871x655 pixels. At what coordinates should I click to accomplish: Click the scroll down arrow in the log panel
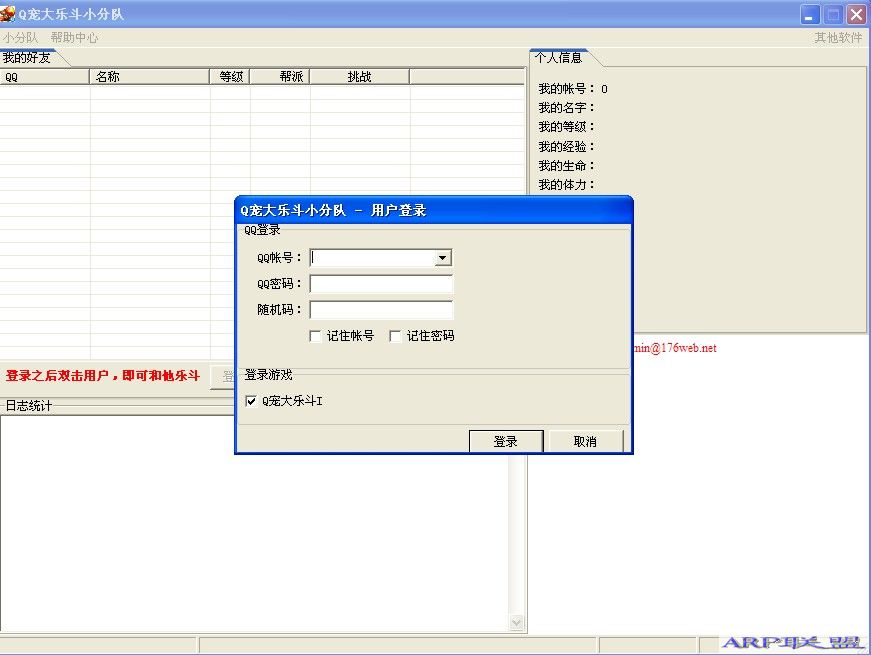pyautogui.click(x=517, y=623)
